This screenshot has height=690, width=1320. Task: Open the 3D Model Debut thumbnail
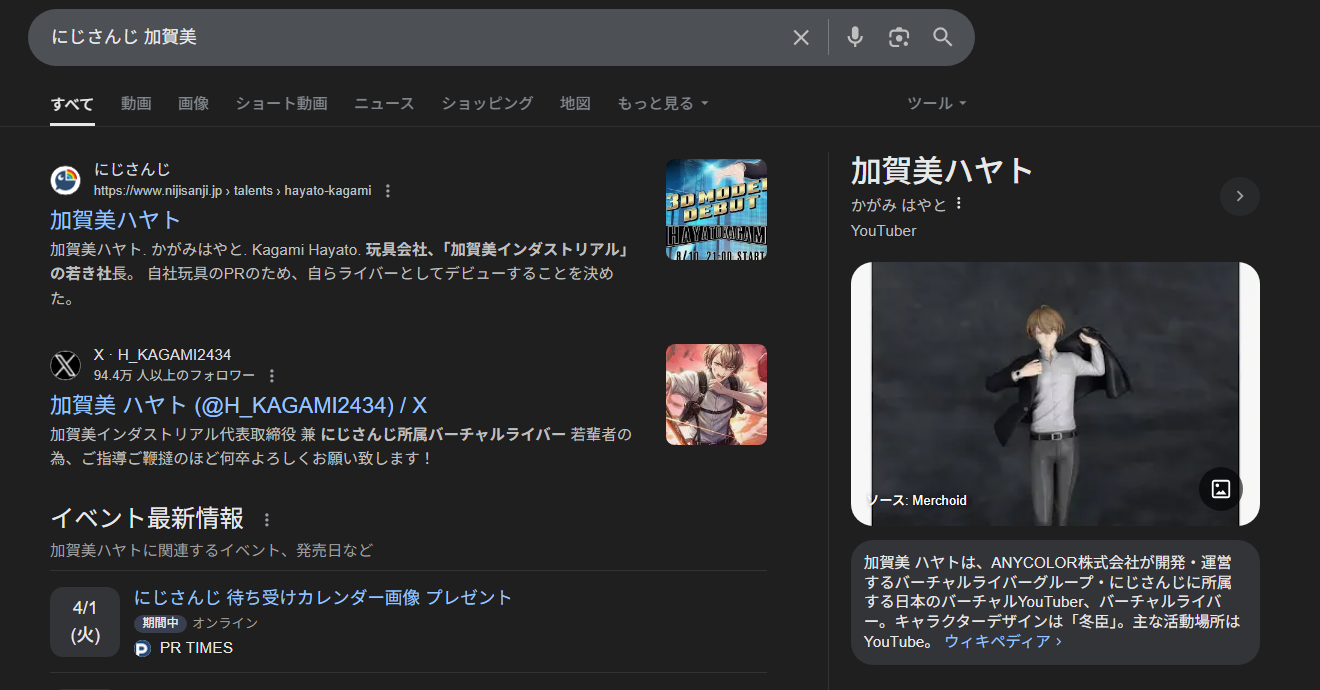[x=716, y=210]
